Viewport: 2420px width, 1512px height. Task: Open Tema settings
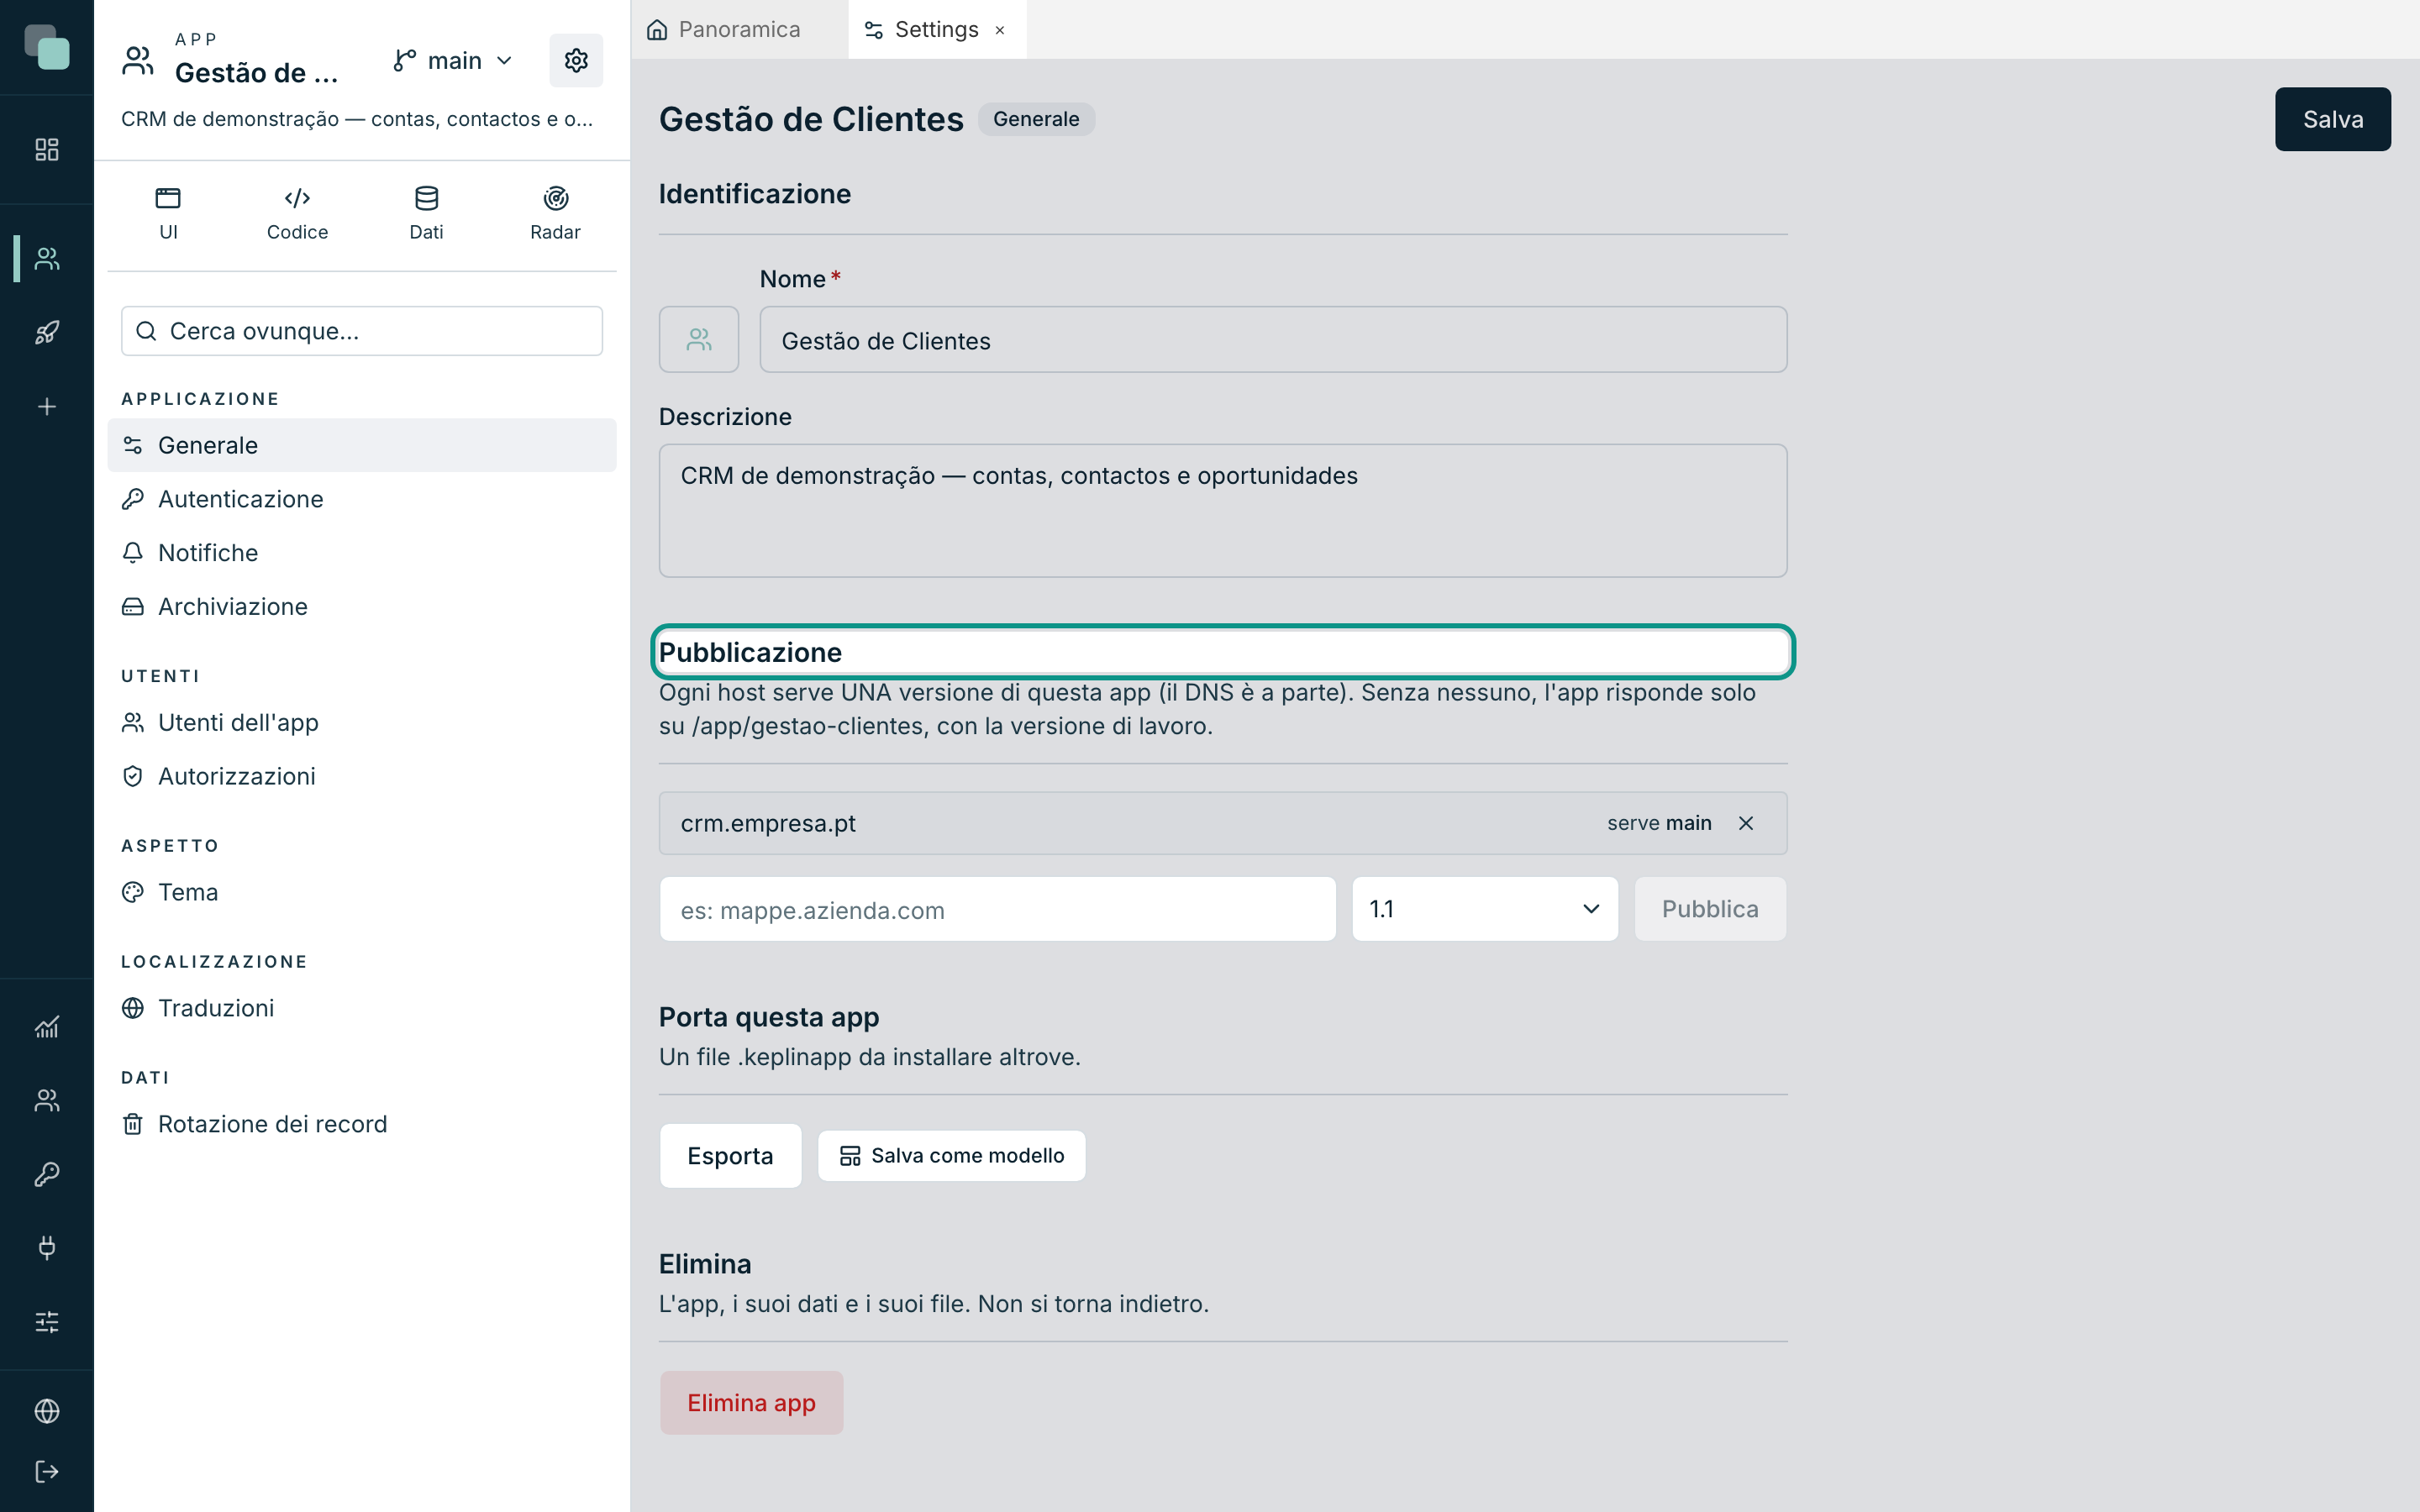[362, 892]
